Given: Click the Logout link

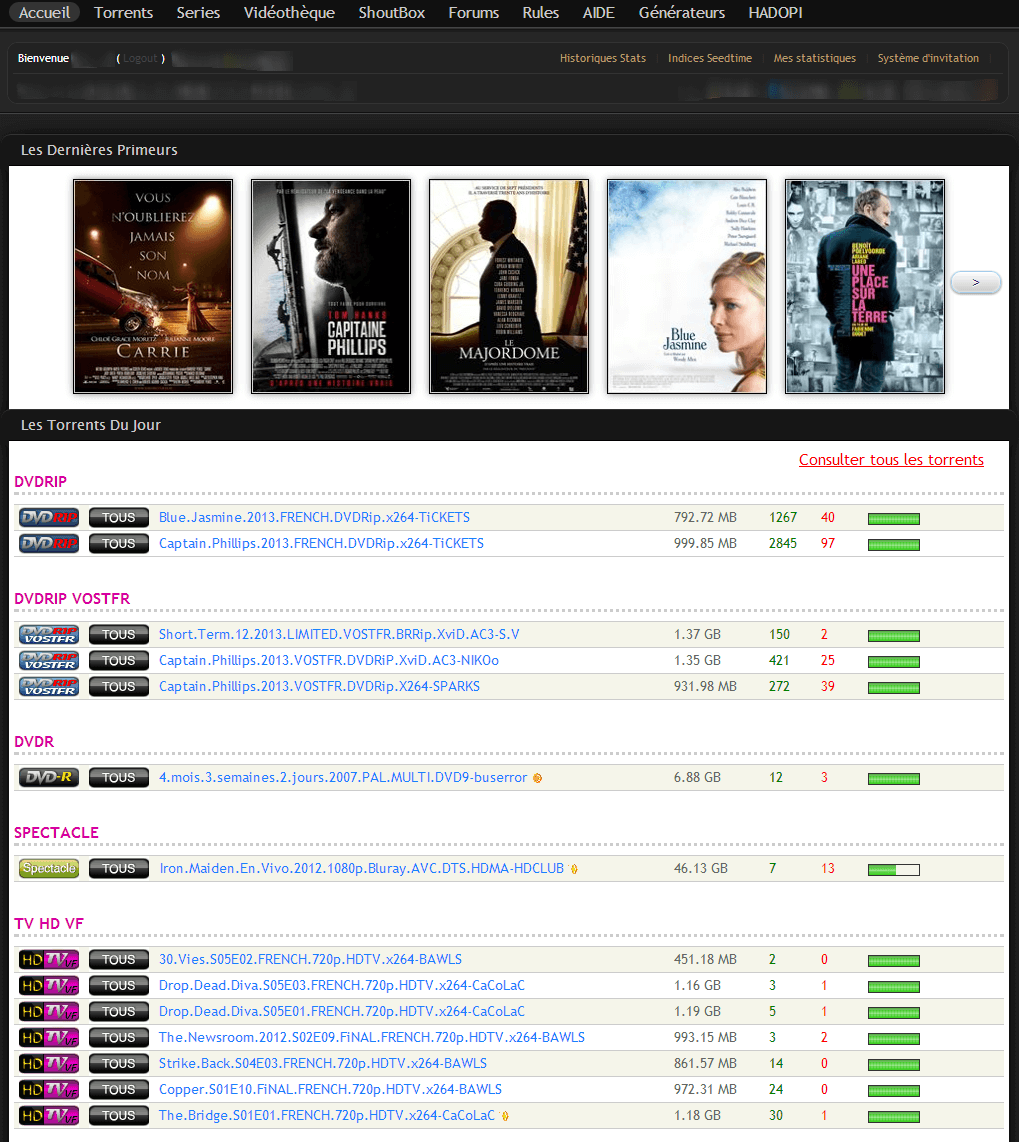Looking at the screenshot, I should click(140, 58).
